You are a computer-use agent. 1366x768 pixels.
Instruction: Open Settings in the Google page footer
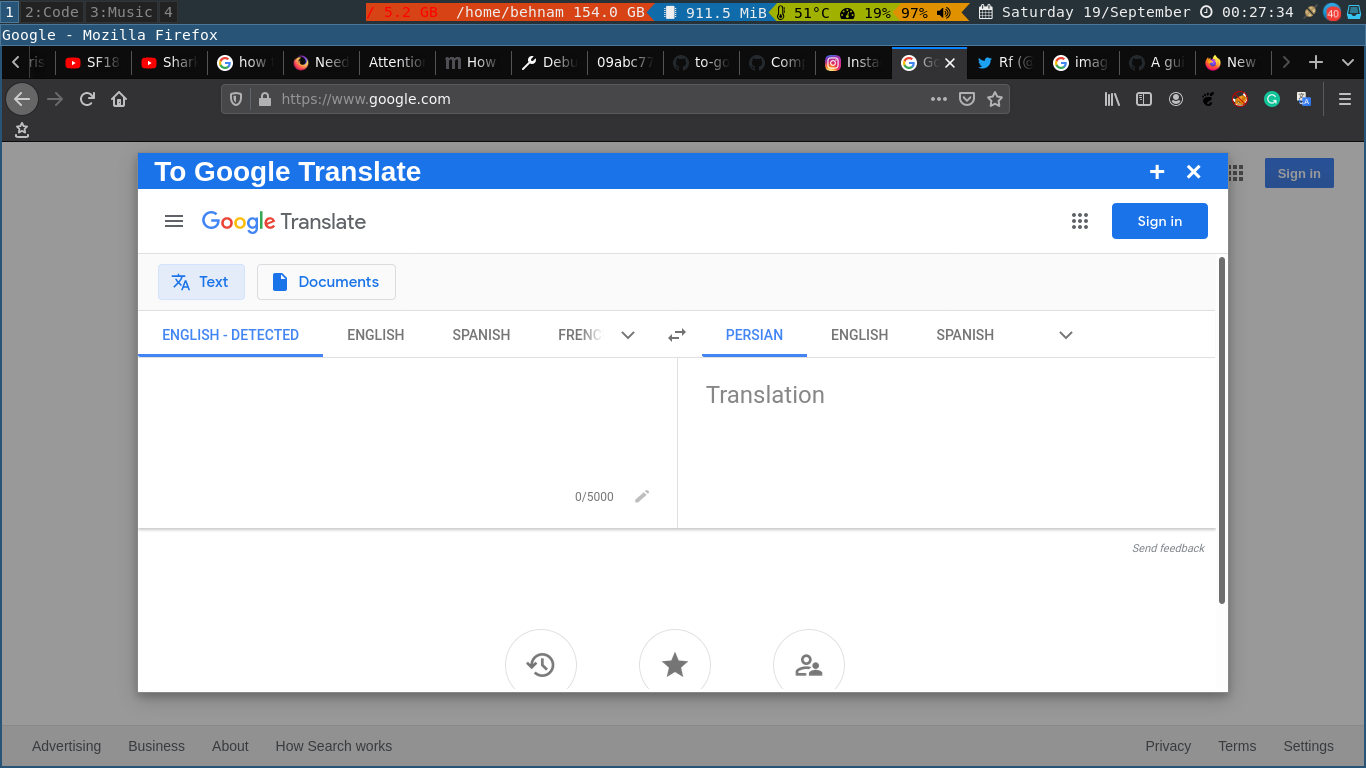click(1308, 746)
